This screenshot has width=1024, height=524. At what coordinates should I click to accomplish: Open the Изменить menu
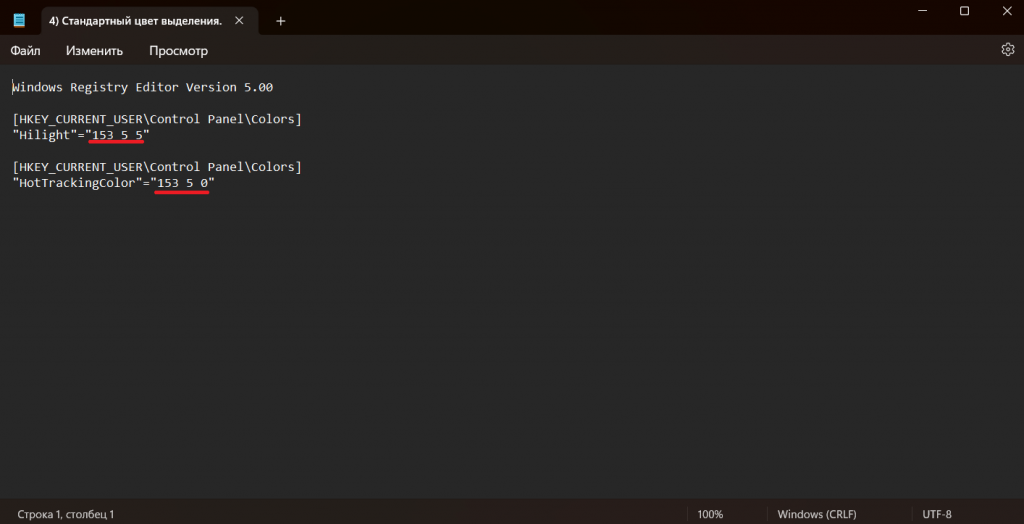94,50
